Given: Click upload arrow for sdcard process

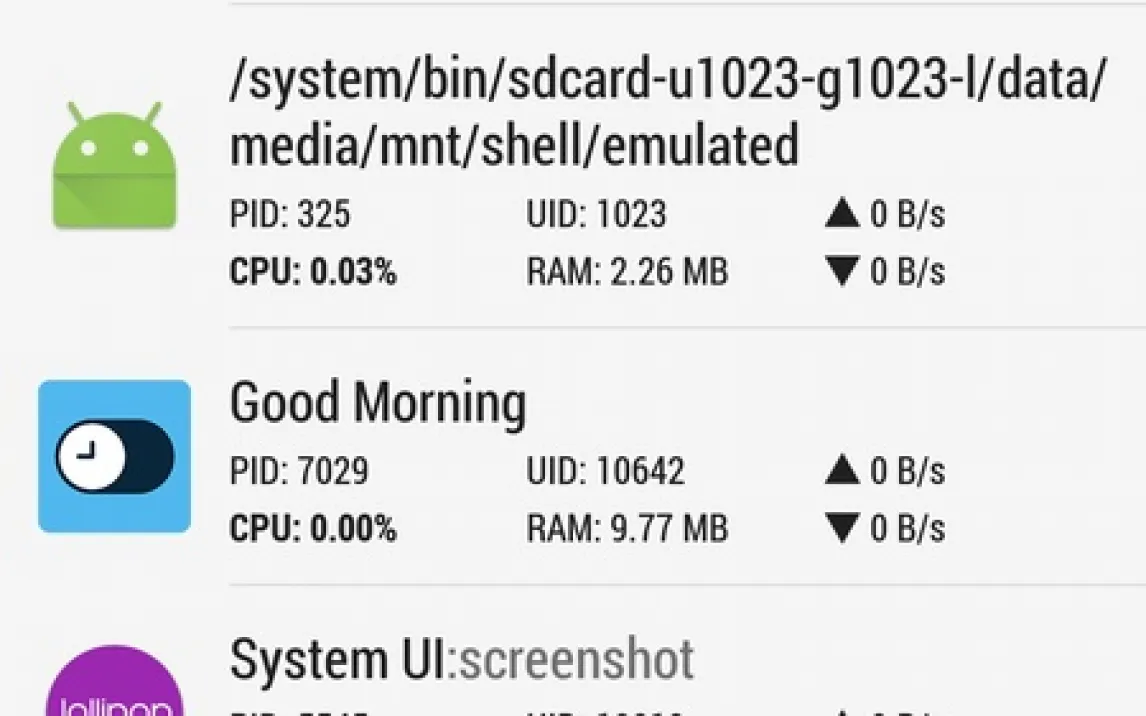Looking at the screenshot, I should click(843, 215).
